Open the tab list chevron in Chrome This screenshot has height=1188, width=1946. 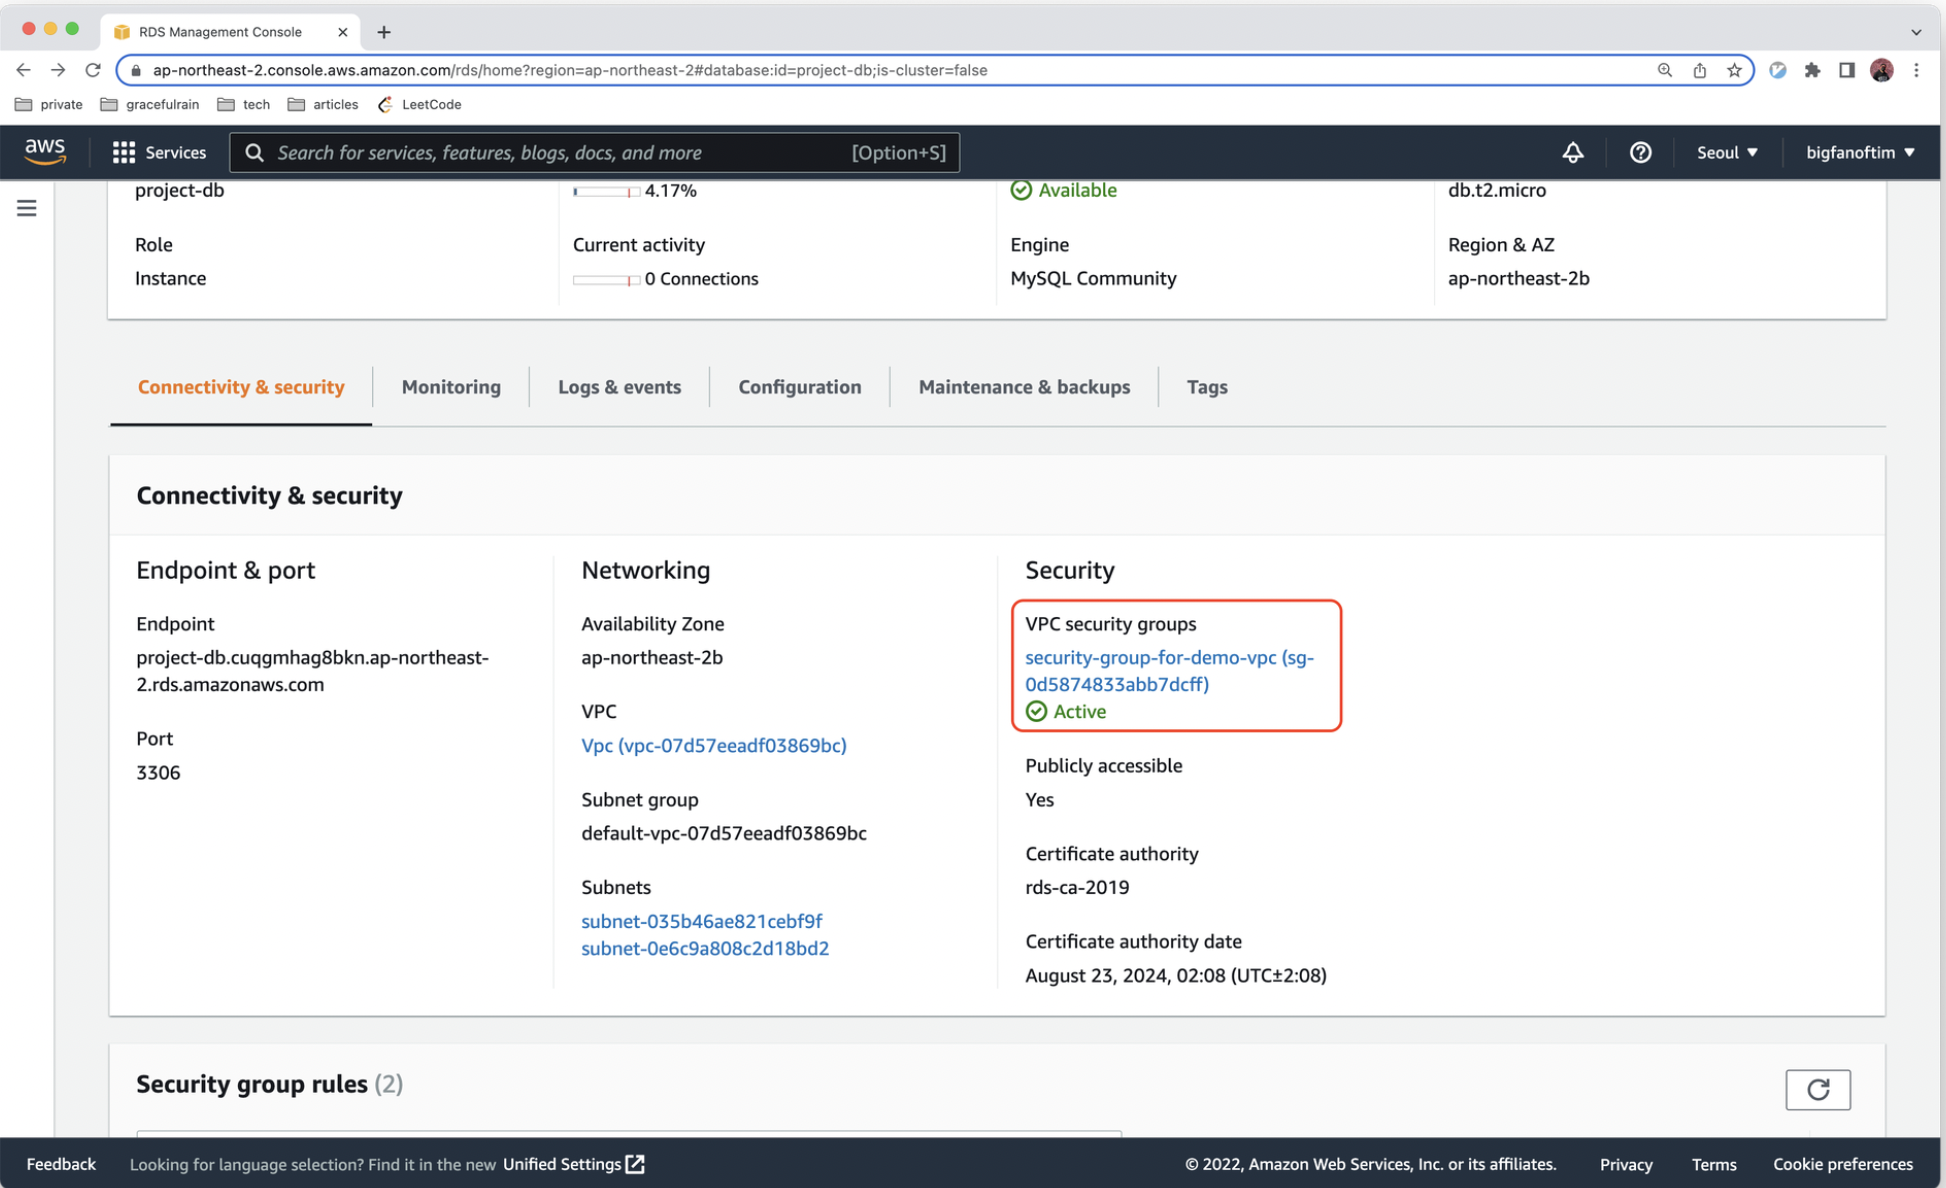tap(1915, 32)
